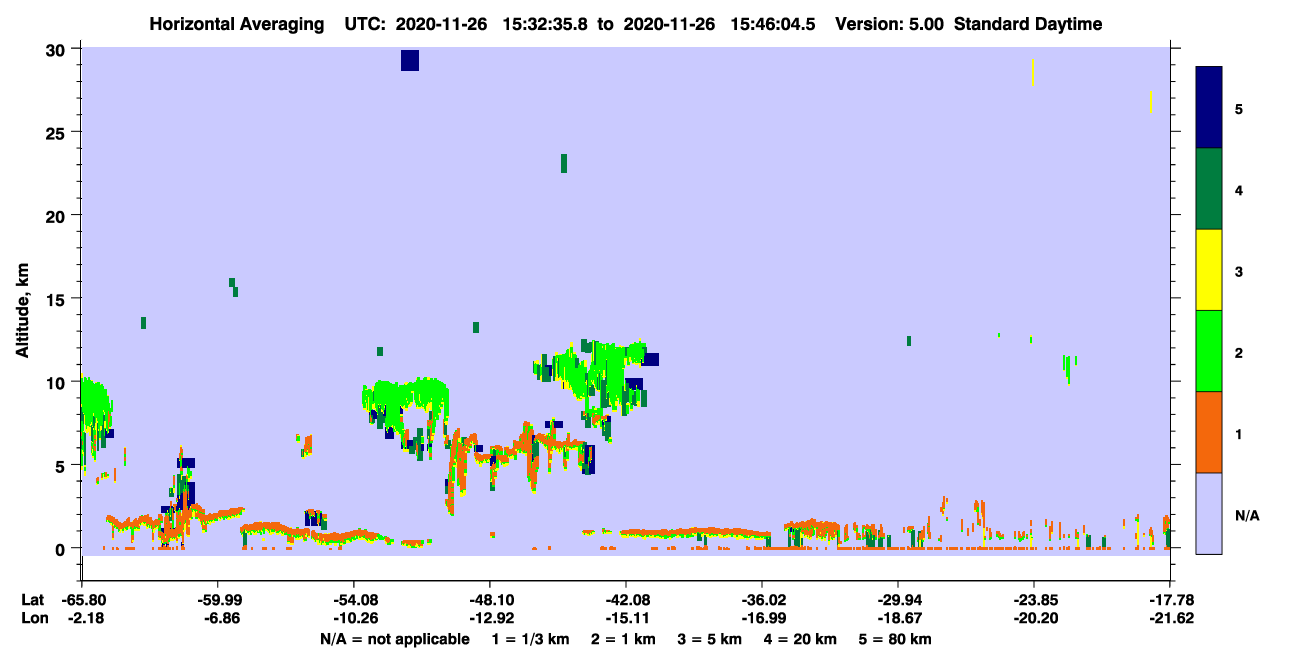Click the '4 = 20 km' legend entry
The image size is (1300, 667).
(800, 639)
